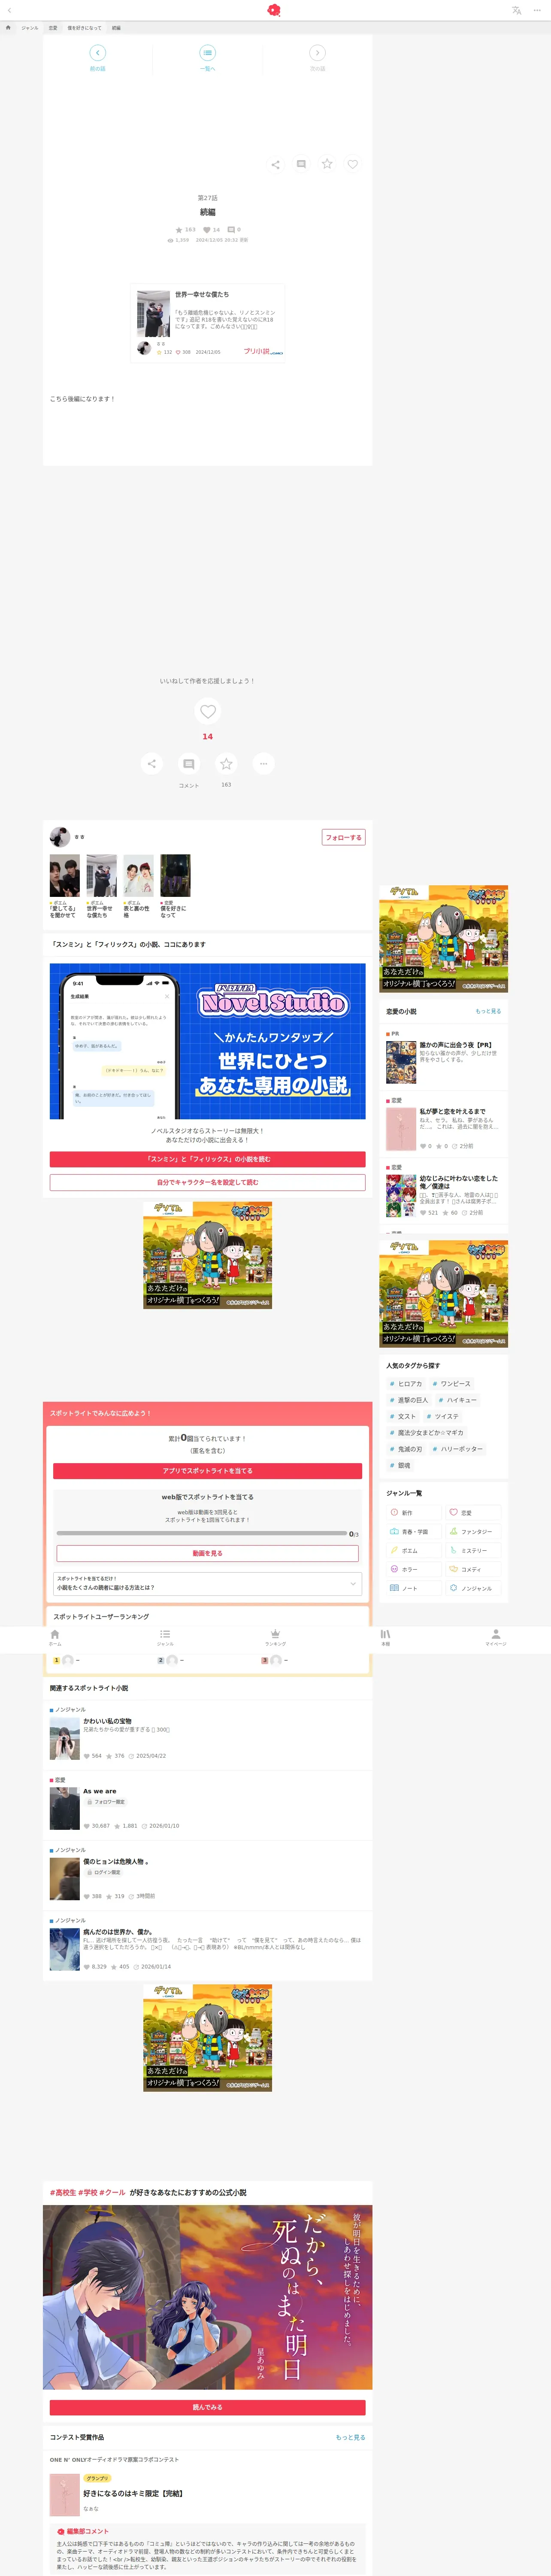Open the 僕を好きになって breadcrumb link
This screenshot has width=551, height=2576.
click(x=84, y=28)
